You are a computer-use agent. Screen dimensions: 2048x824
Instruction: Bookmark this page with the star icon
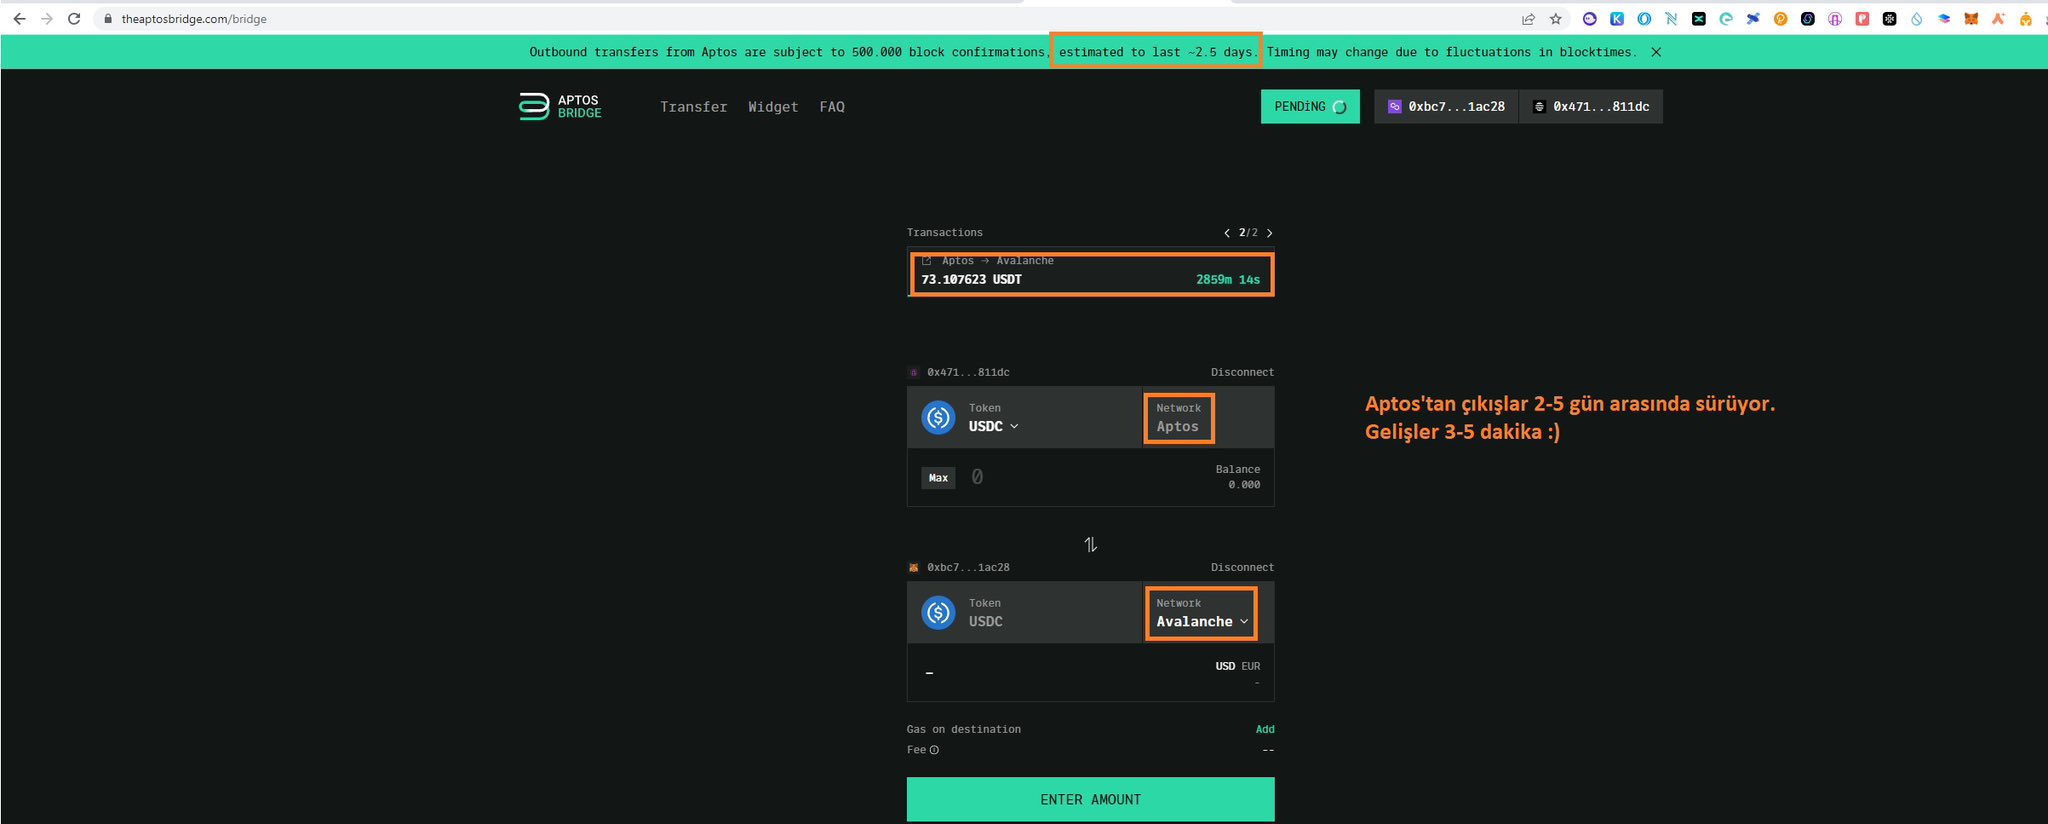[x=1555, y=19]
